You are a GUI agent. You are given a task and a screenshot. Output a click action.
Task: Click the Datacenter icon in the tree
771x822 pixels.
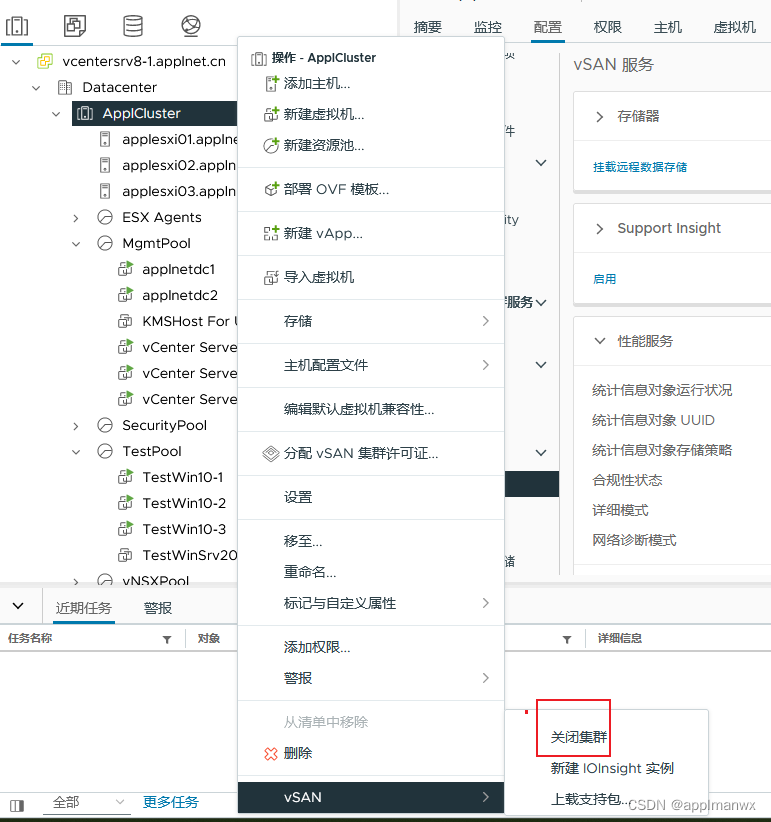pos(65,87)
